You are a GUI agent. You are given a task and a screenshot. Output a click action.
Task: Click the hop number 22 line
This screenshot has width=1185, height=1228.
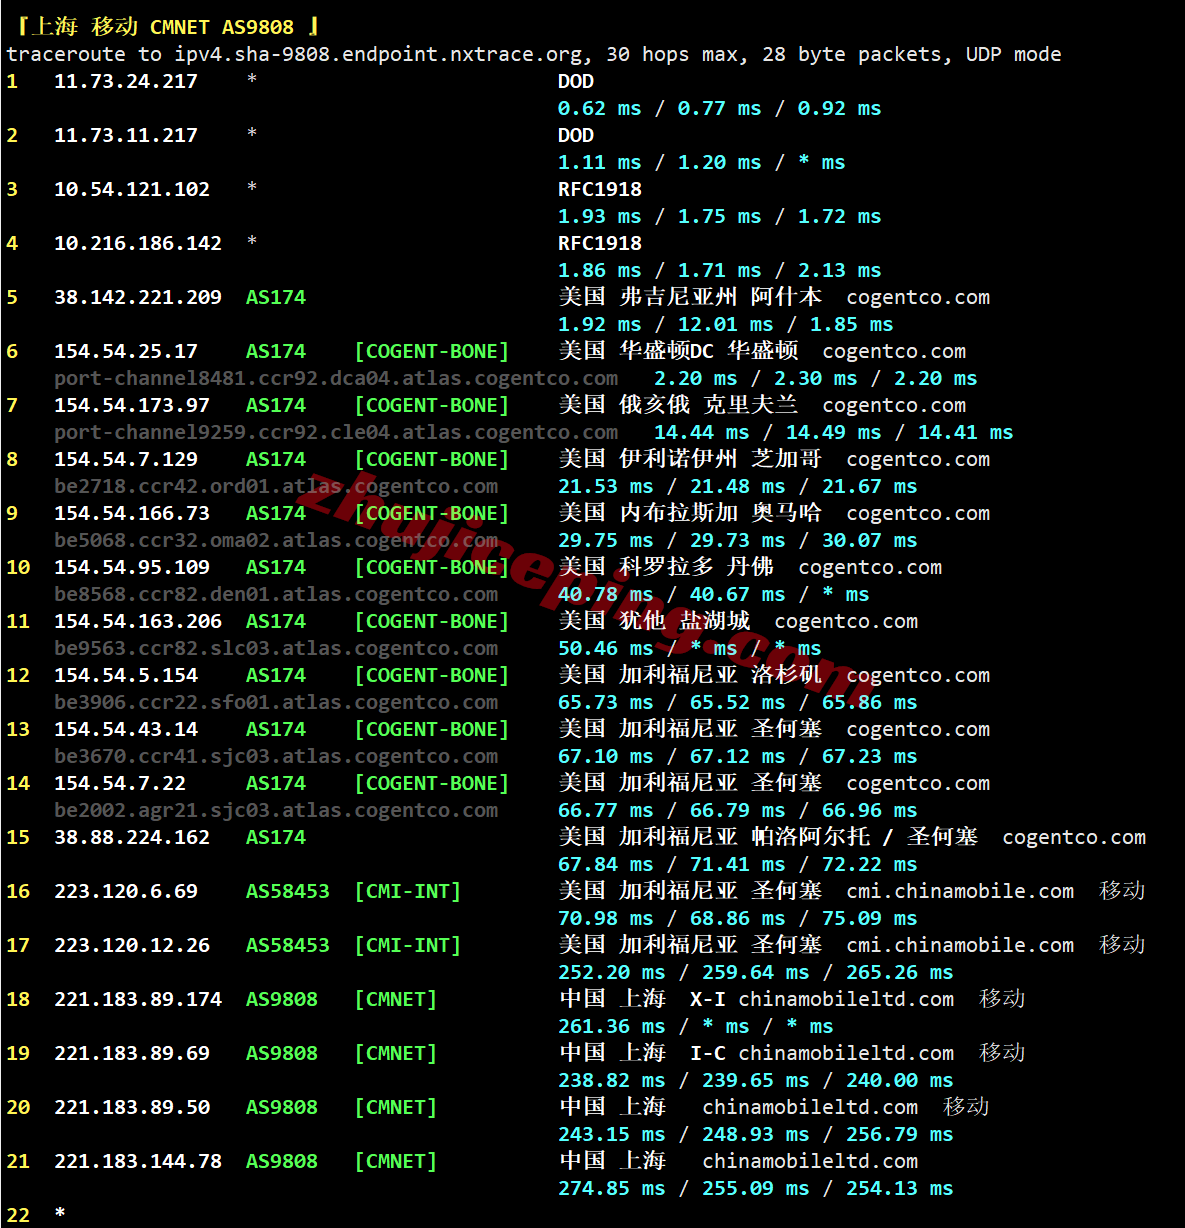(36, 1214)
